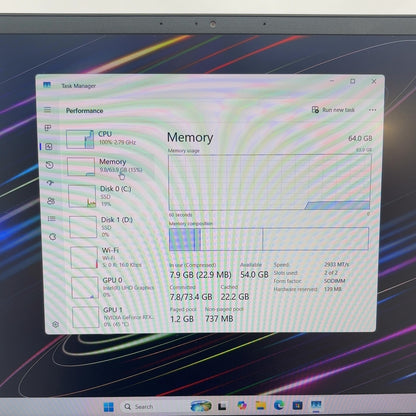
Task: Open the Startup apps page icon
Action: 50,183
